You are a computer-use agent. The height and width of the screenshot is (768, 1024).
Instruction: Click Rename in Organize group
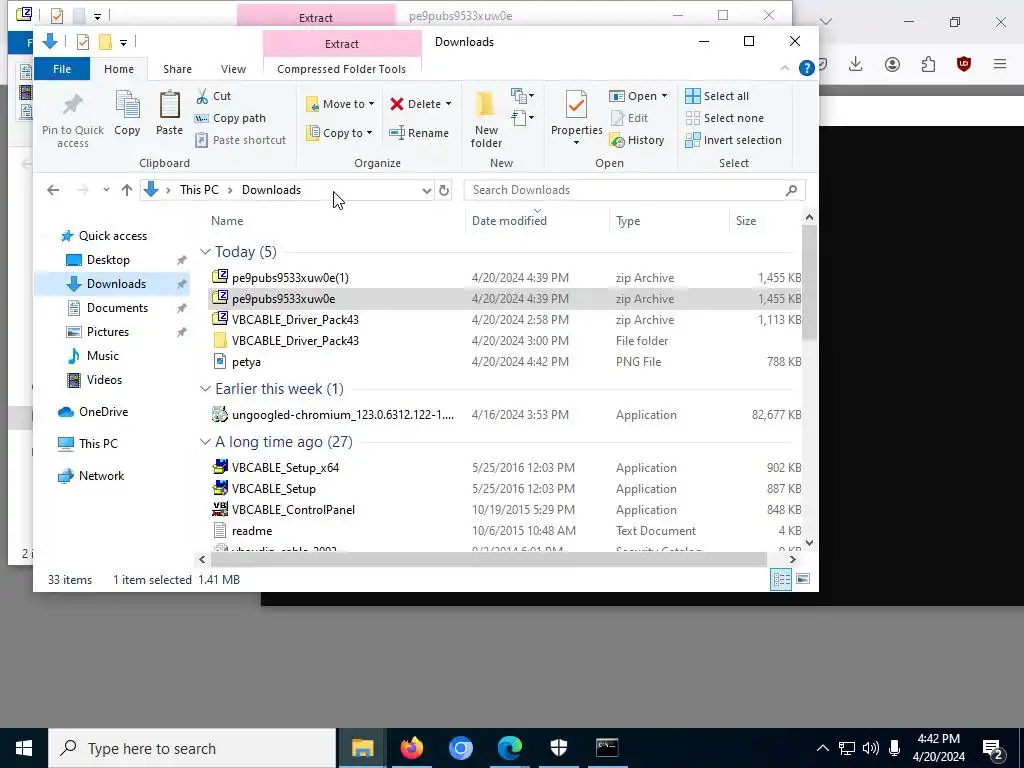coord(419,133)
